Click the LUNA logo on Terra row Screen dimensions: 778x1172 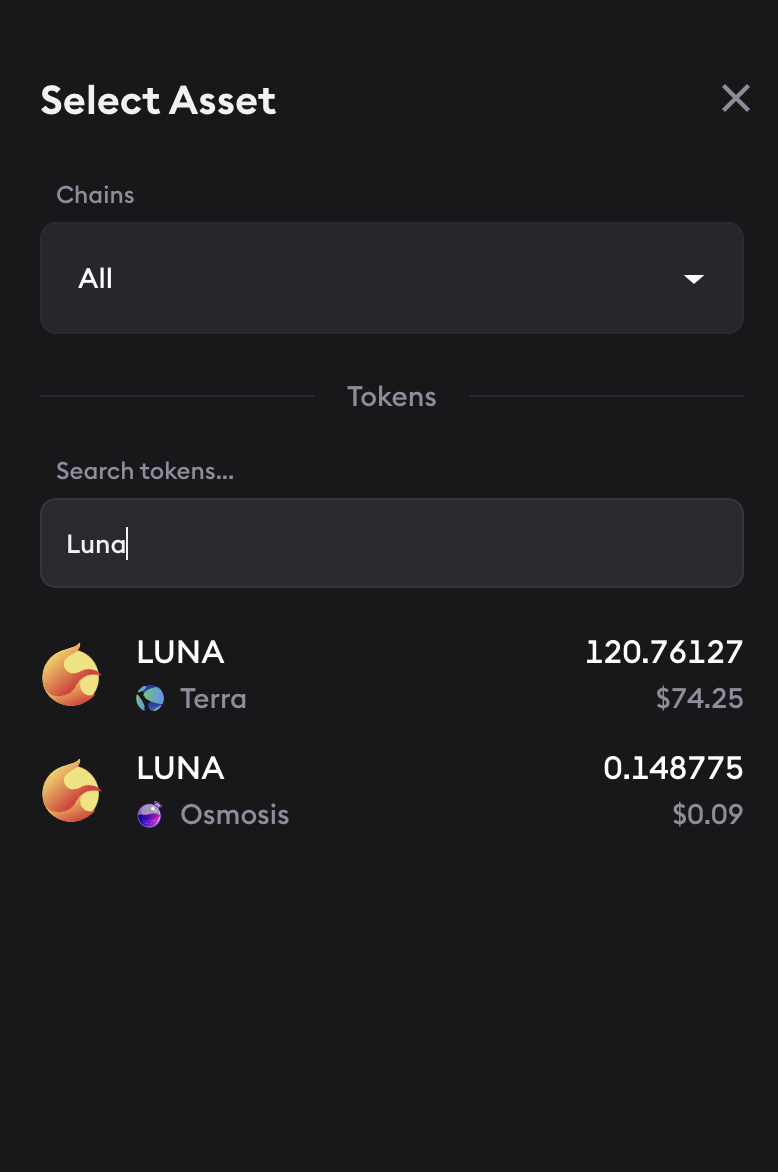(71, 675)
